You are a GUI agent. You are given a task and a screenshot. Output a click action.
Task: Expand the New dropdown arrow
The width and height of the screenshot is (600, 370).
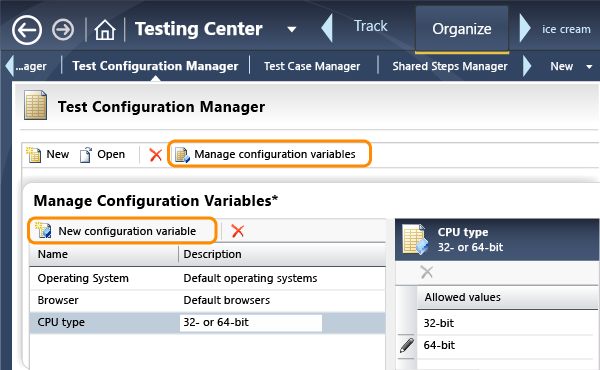point(589,67)
